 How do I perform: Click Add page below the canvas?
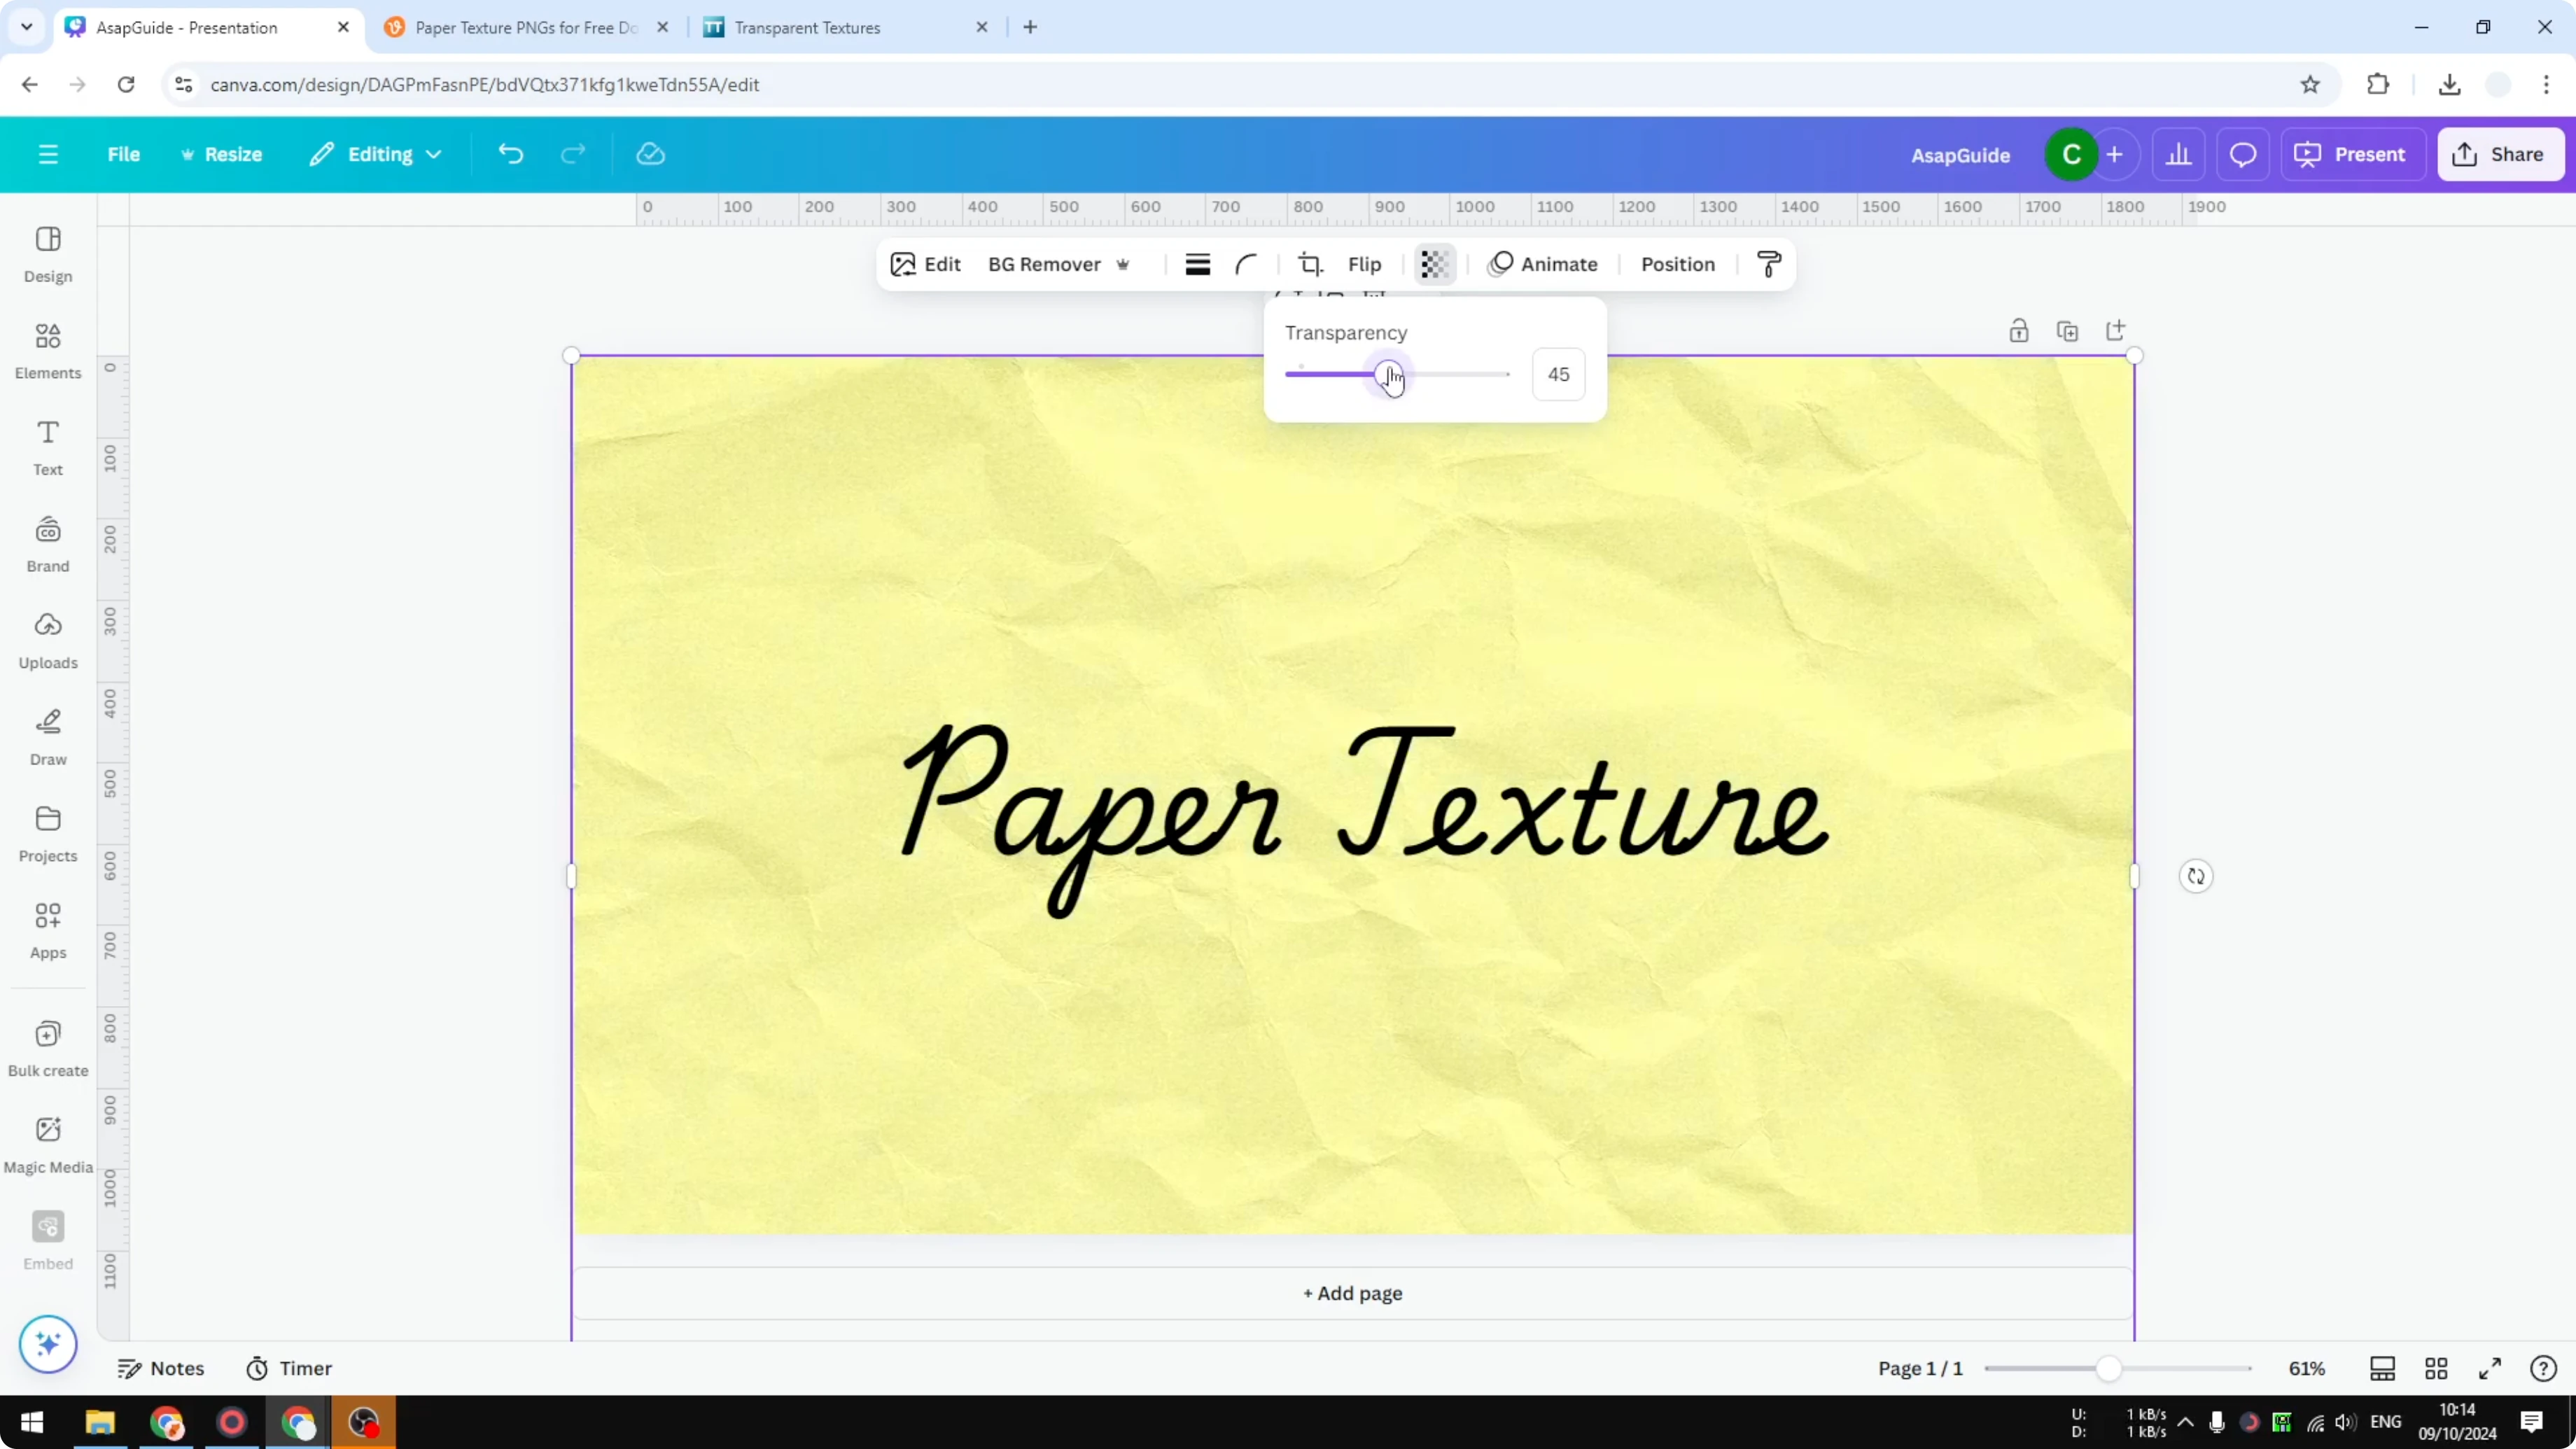[x=1352, y=1292]
